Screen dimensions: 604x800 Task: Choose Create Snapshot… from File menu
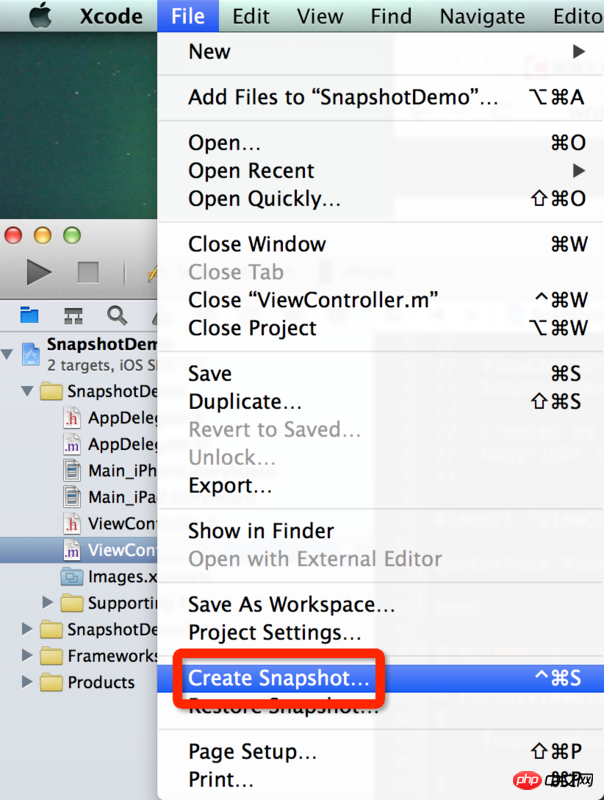click(x=279, y=678)
